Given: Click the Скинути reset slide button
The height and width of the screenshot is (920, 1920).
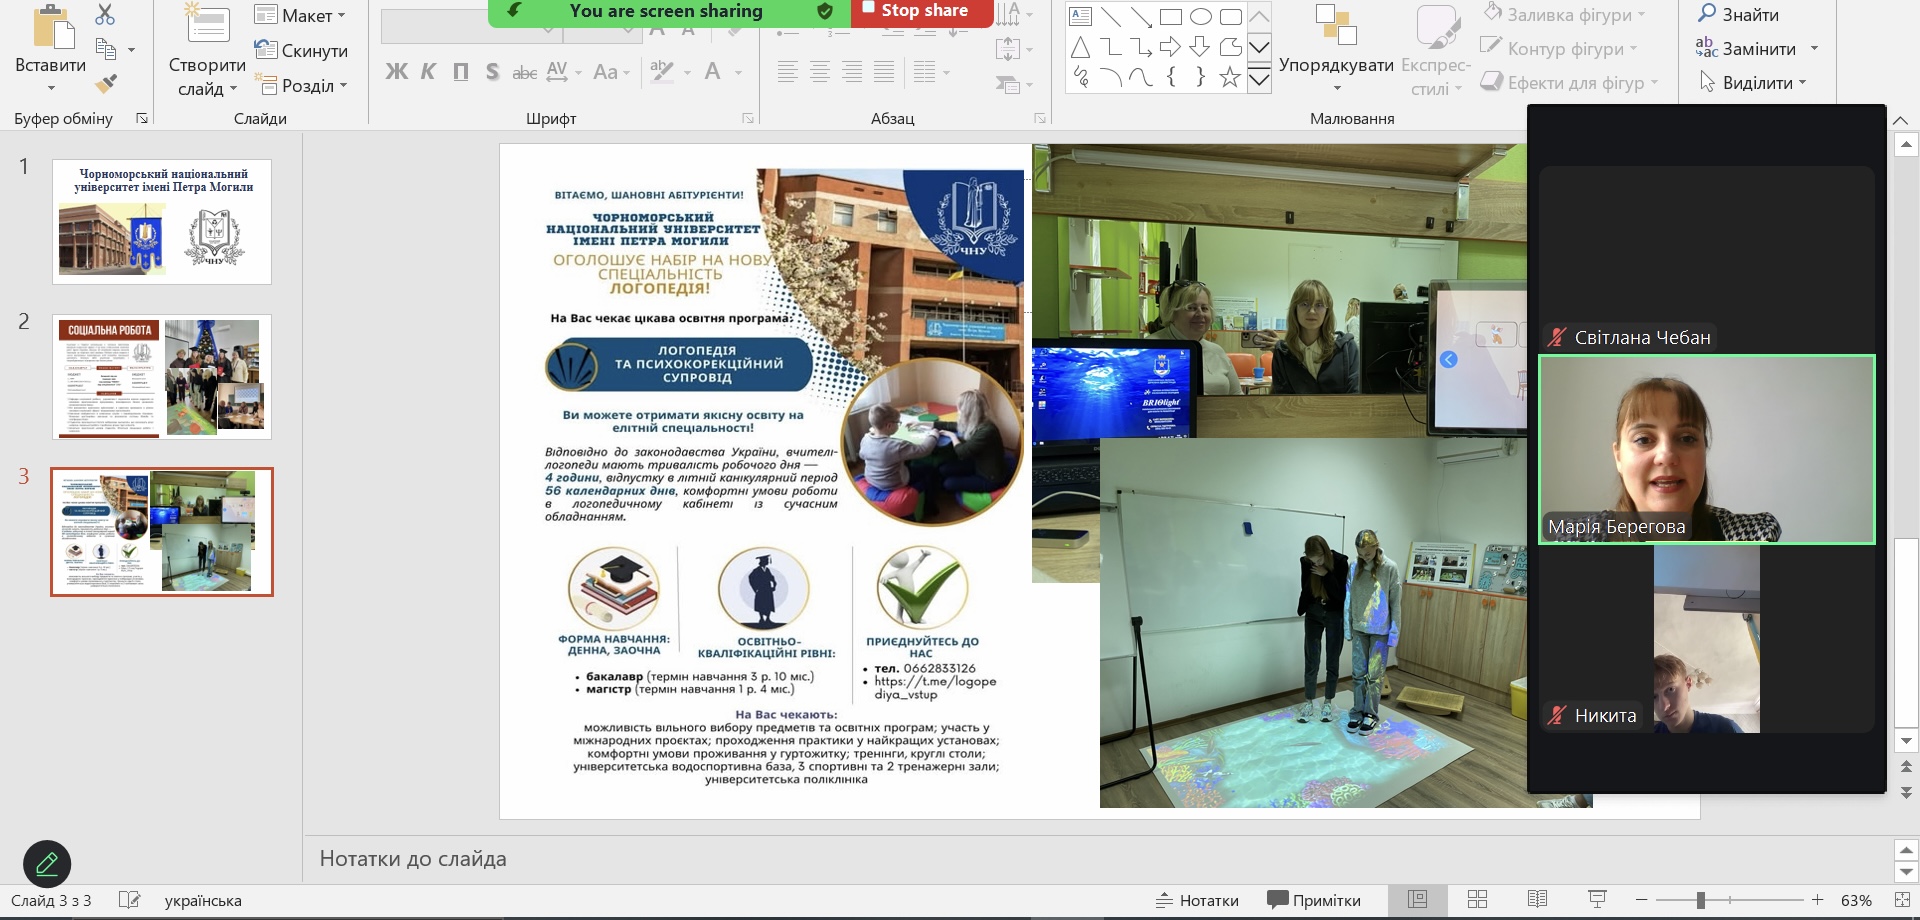Looking at the screenshot, I should click(301, 51).
